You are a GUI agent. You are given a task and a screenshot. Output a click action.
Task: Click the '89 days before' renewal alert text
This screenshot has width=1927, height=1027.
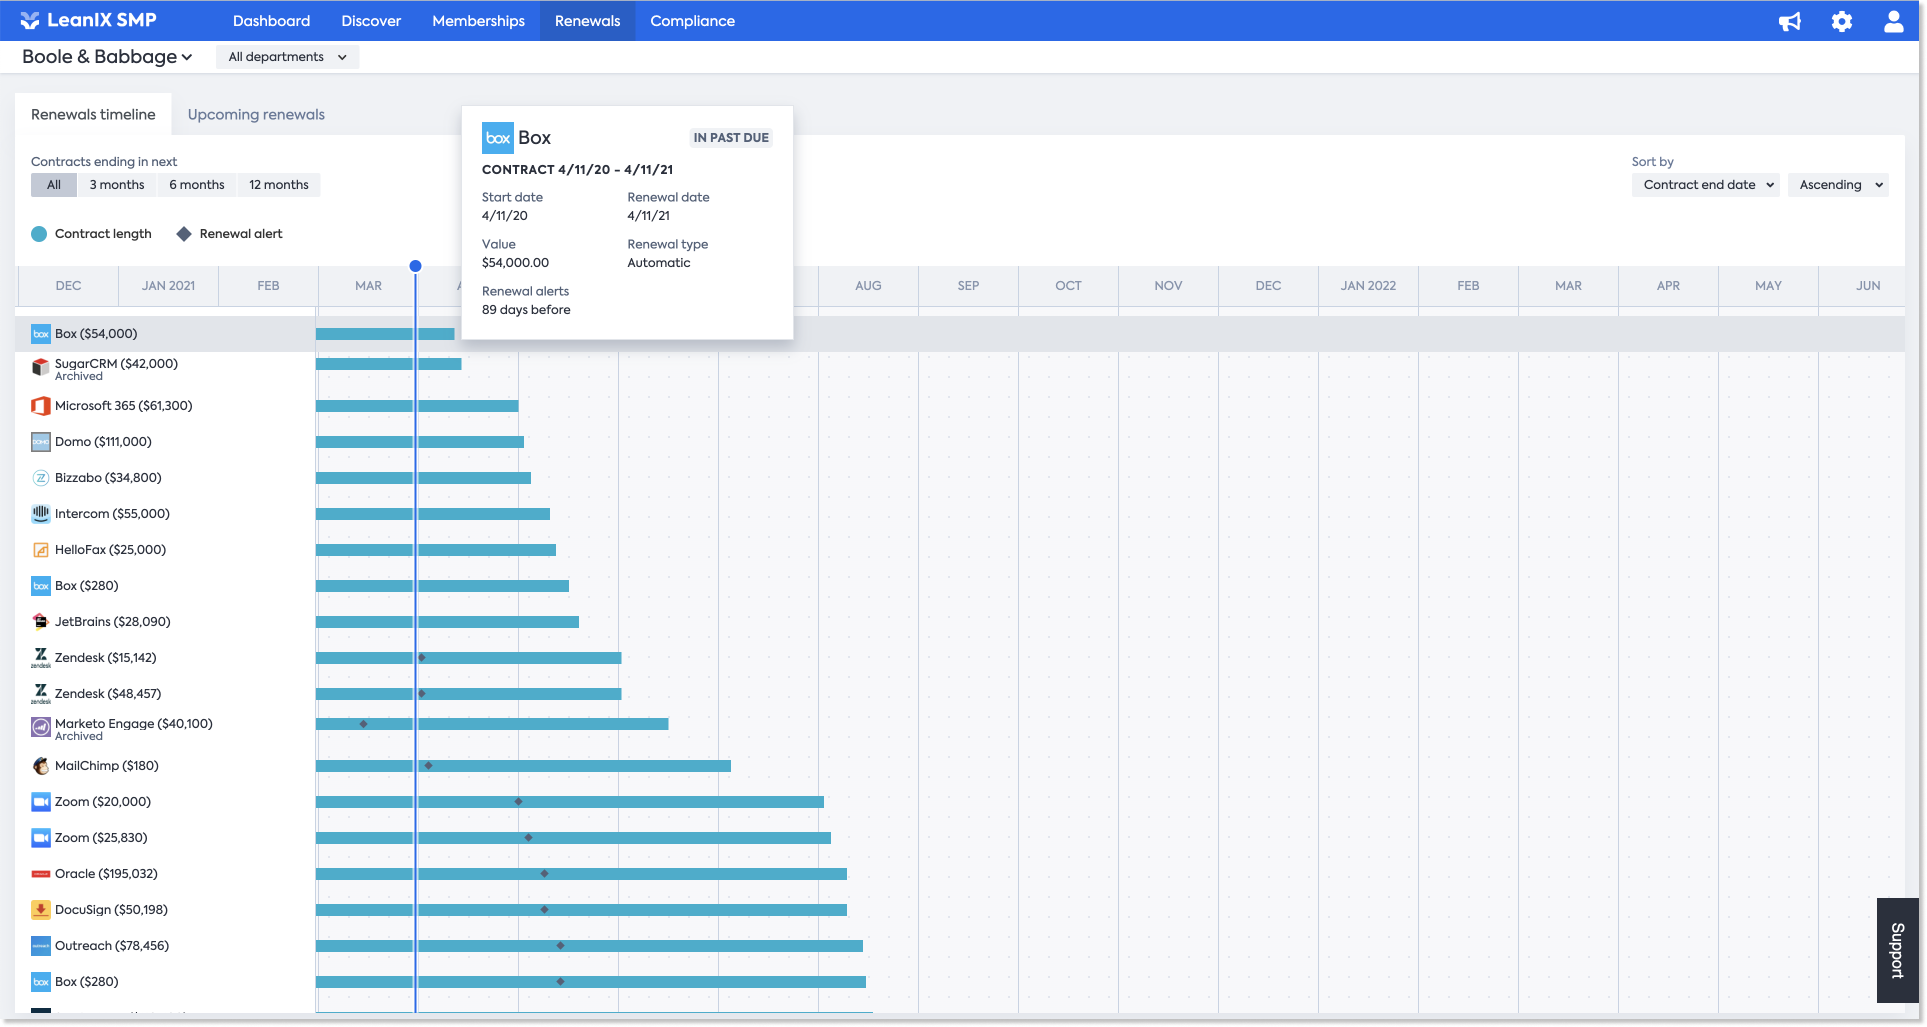(526, 310)
